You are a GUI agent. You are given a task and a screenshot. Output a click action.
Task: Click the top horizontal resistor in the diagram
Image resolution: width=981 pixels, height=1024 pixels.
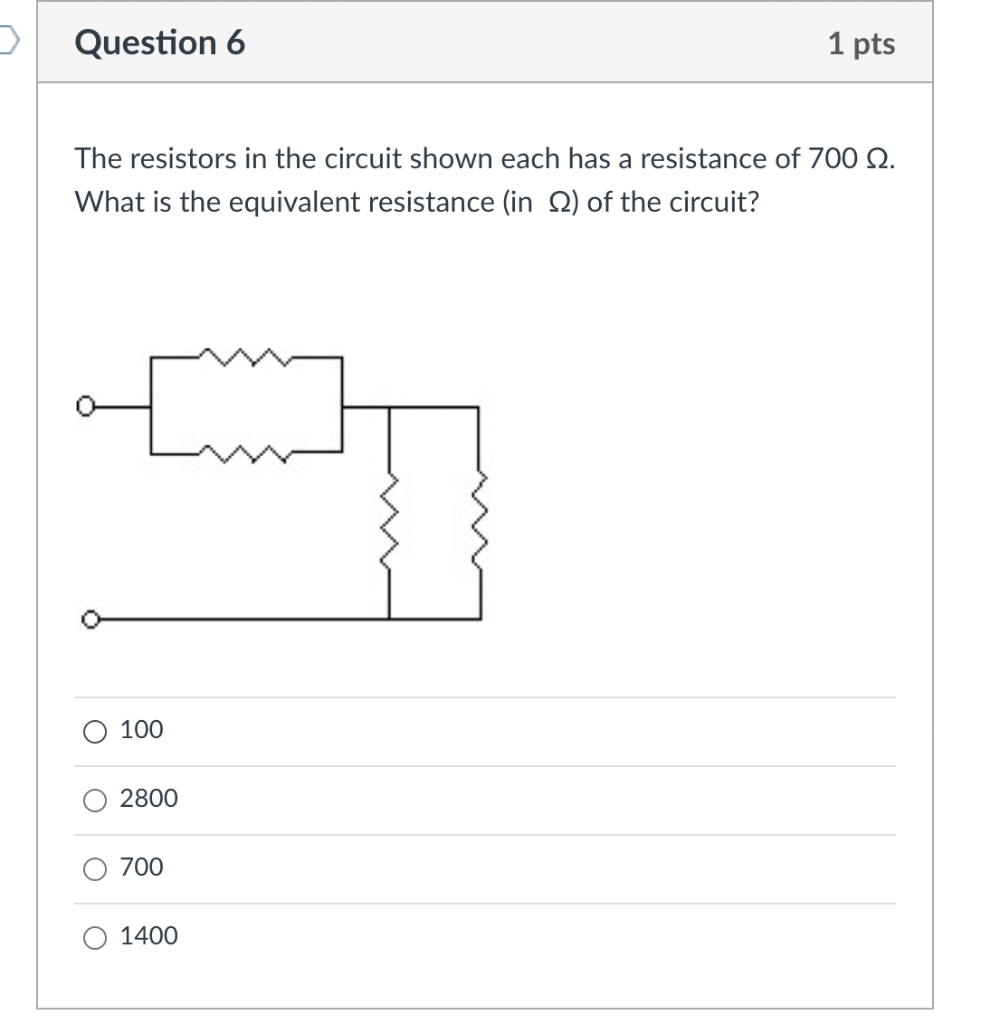coord(245,357)
